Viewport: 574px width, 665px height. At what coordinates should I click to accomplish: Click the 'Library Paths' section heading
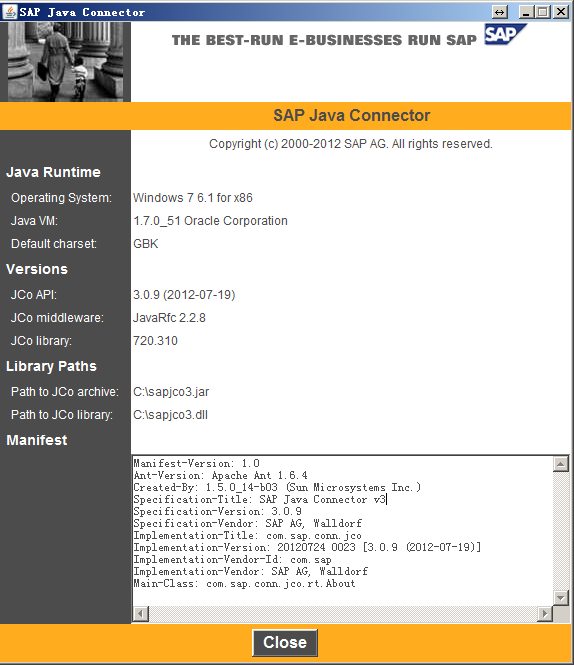[x=51, y=366]
